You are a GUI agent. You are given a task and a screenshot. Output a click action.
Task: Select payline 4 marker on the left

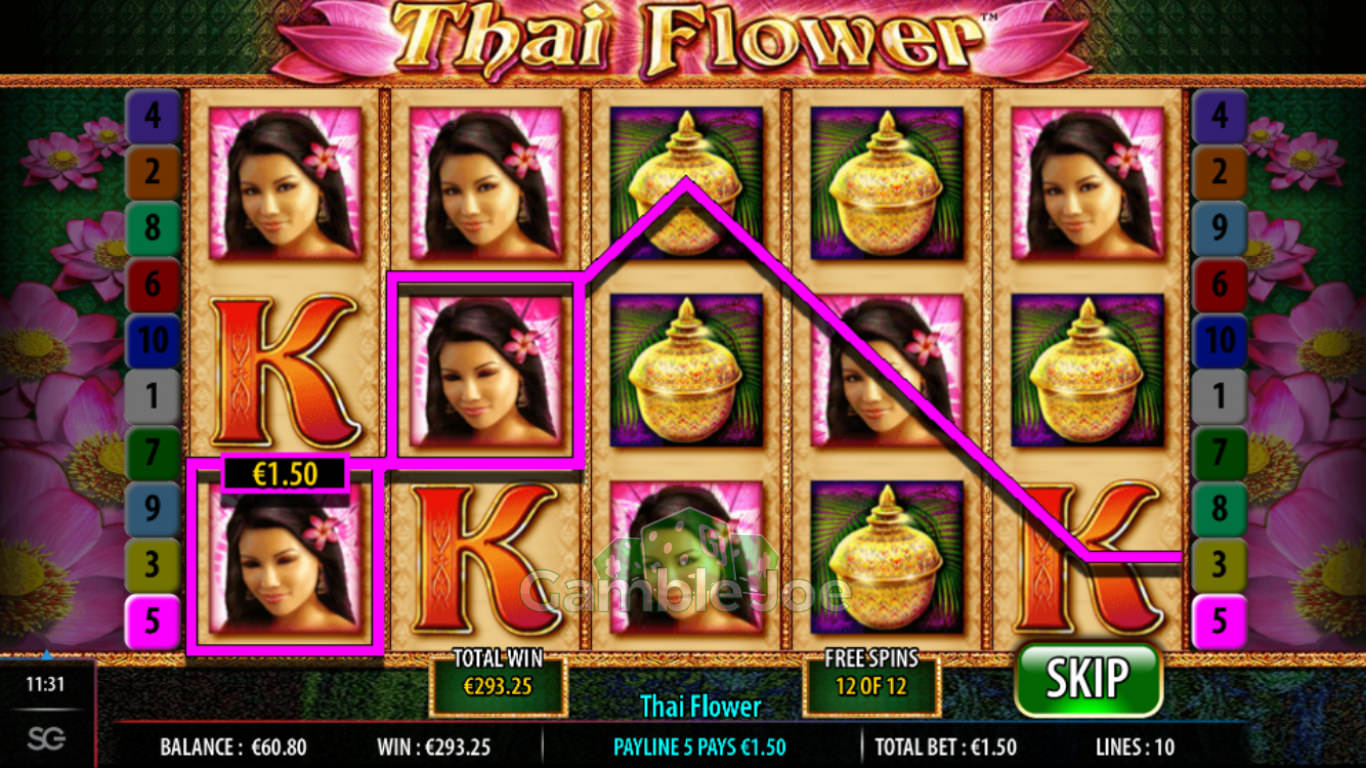[x=152, y=116]
